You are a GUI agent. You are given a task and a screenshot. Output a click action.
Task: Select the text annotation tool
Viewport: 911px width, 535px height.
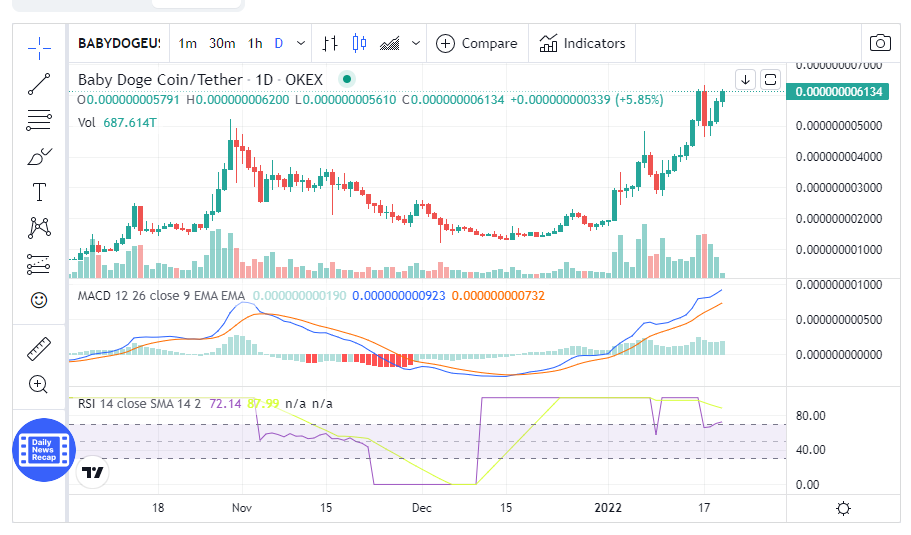click(x=39, y=192)
